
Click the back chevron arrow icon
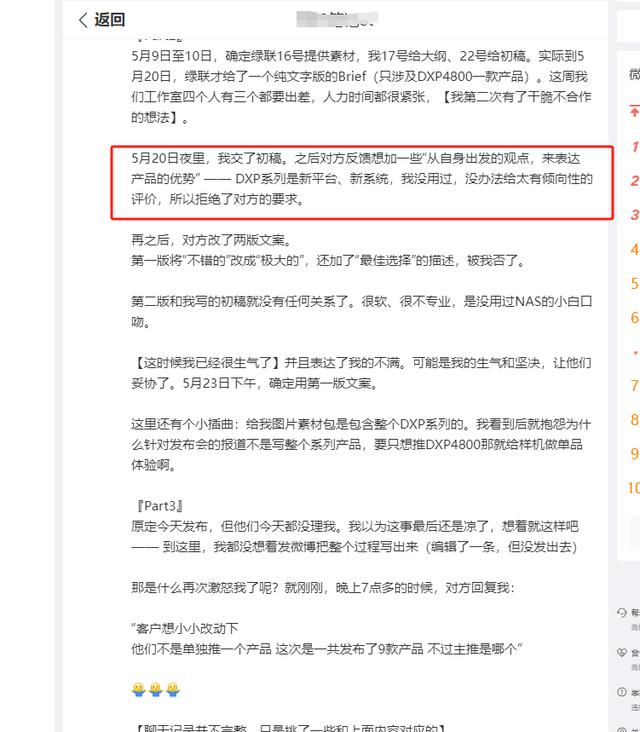pyautogui.click(x=83, y=20)
